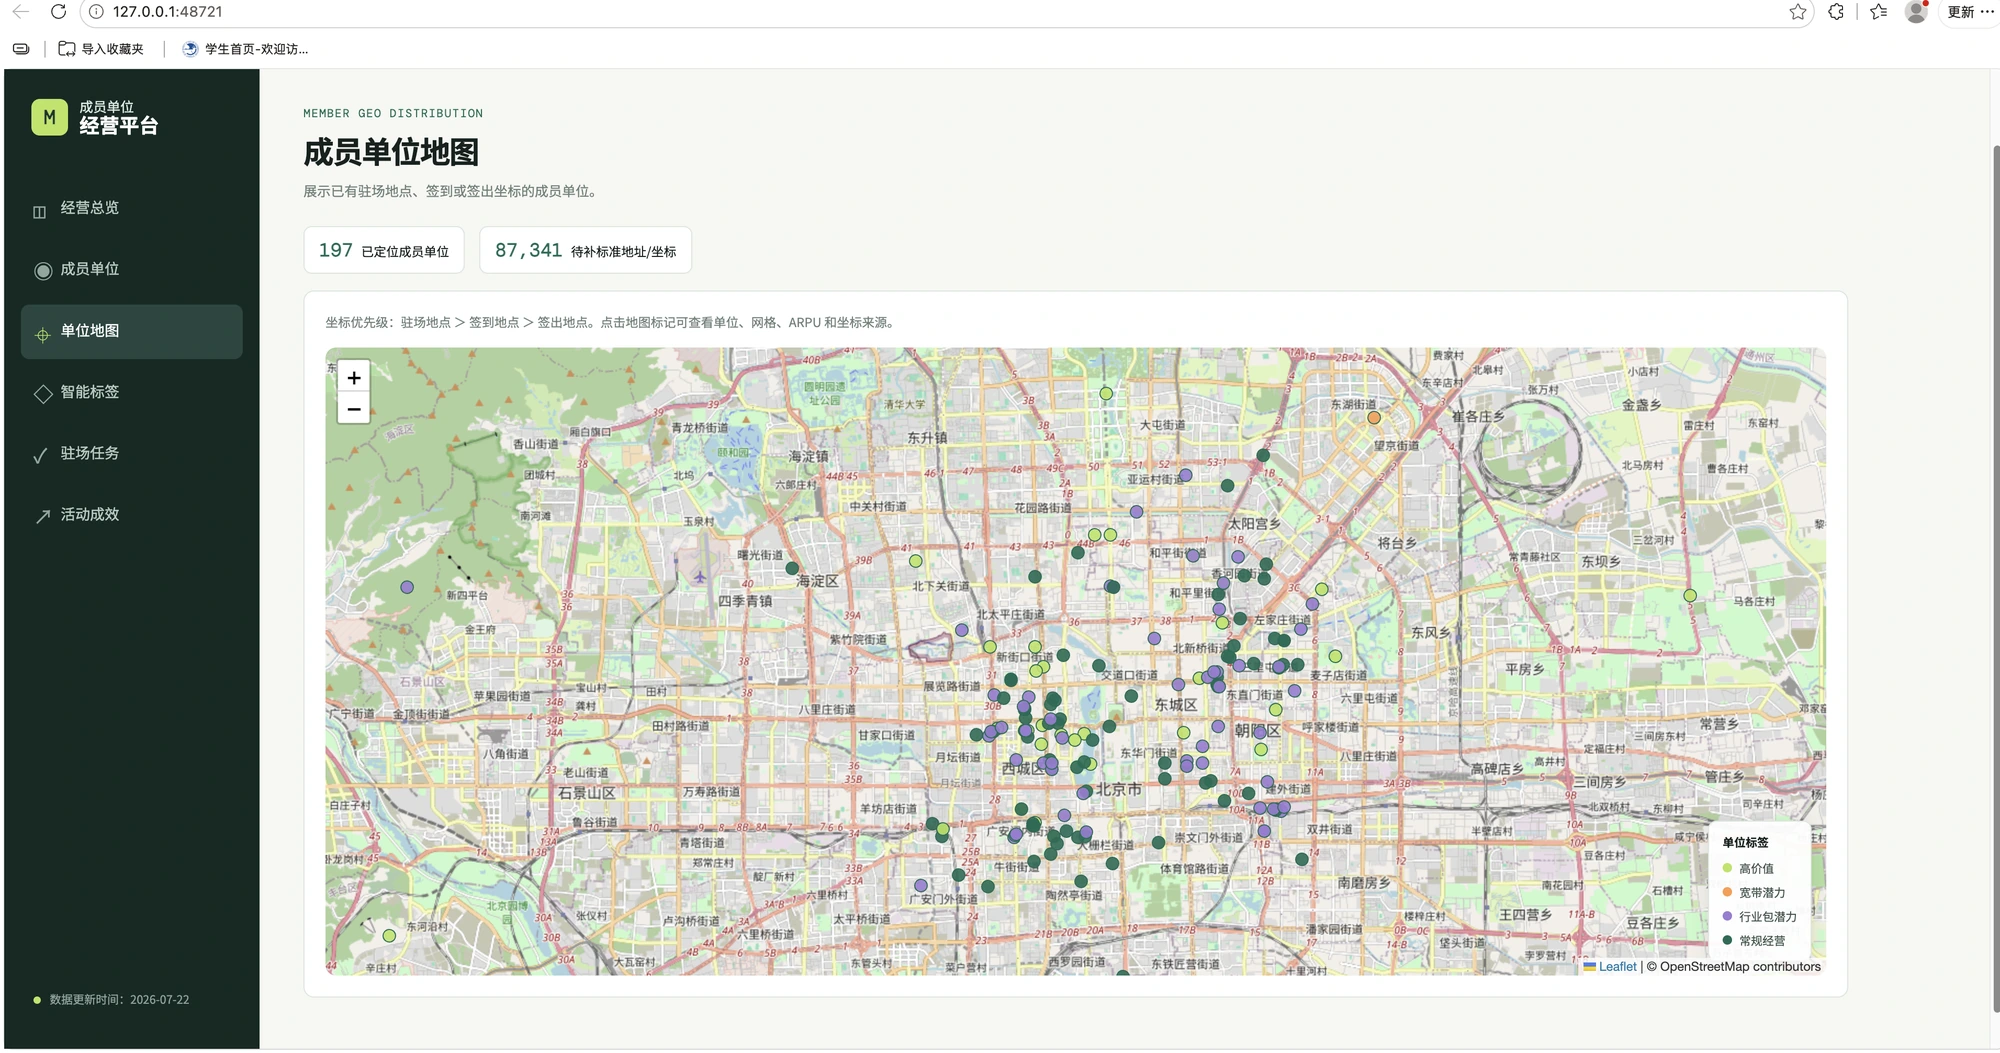Click the 展示已有驻场地点 subtitle text

450,191
